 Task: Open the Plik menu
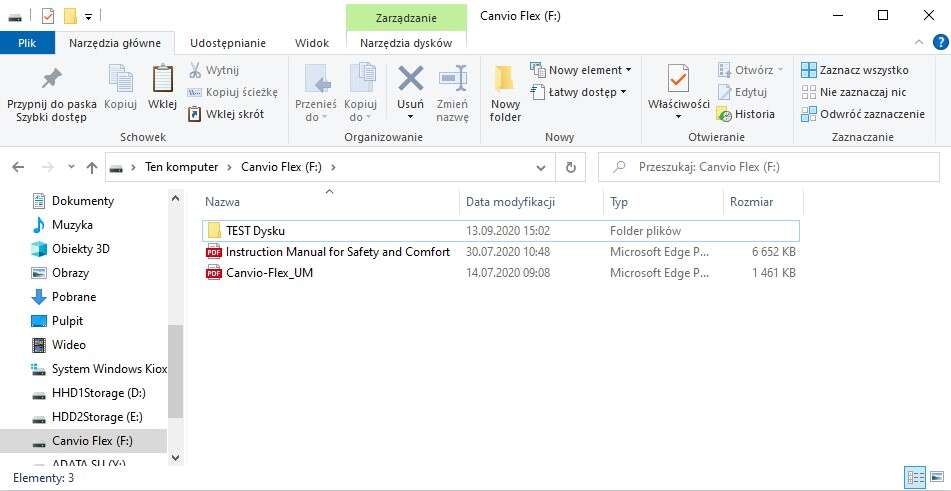click(x=28, y=43)
